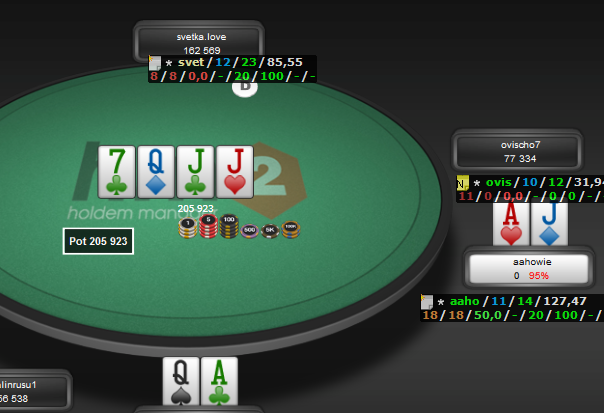Click the aahowie player name plate
This screenshot has height=413, width=604.
pyautogui.click(x=530, y=268)
